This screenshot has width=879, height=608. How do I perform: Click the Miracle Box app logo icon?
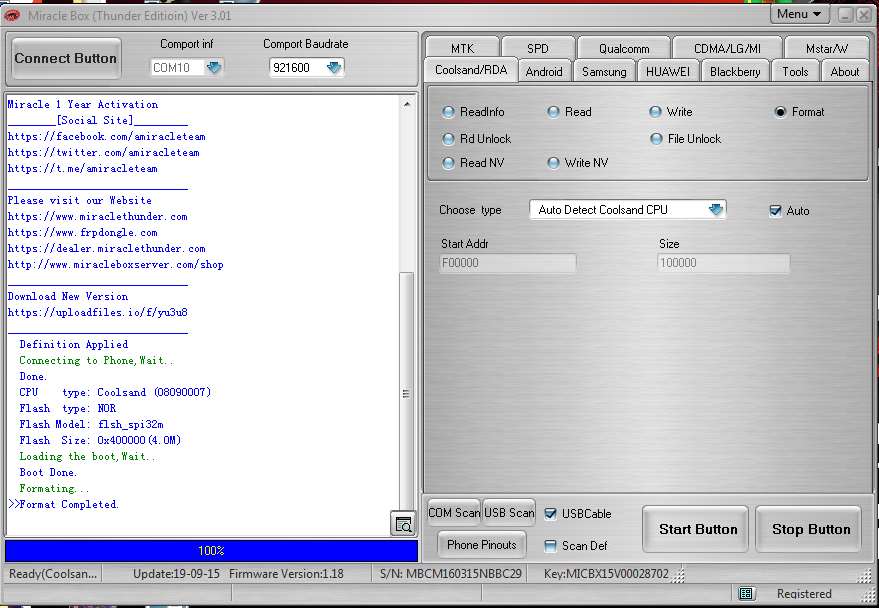coord(12,16)
